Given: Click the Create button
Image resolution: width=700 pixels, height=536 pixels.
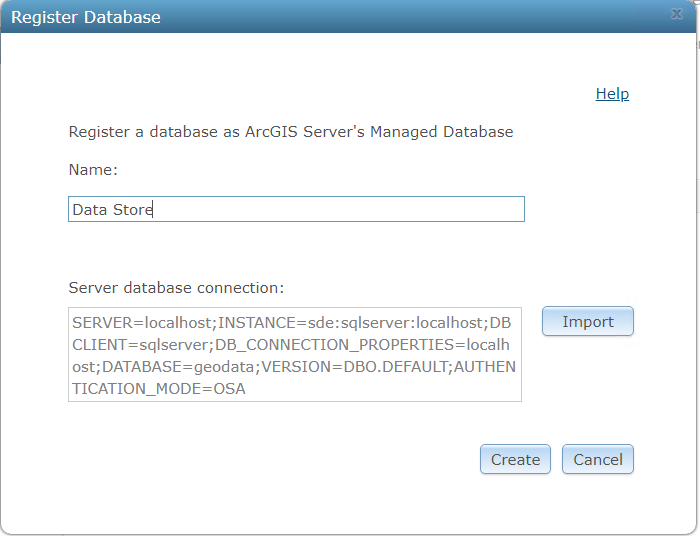Looking at the screenshot, I should tap(515, 459).
